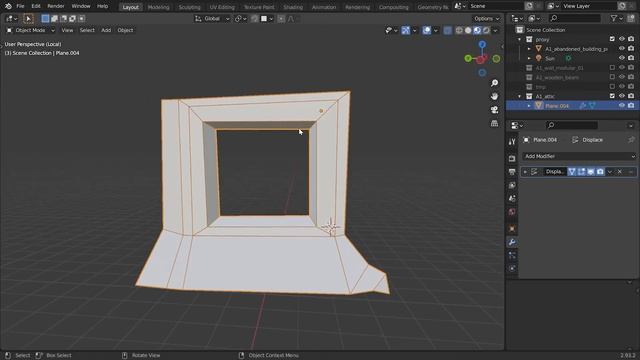Select the solid shading mode icon
The width and height of the screenshot is (640, 360).
468,30
